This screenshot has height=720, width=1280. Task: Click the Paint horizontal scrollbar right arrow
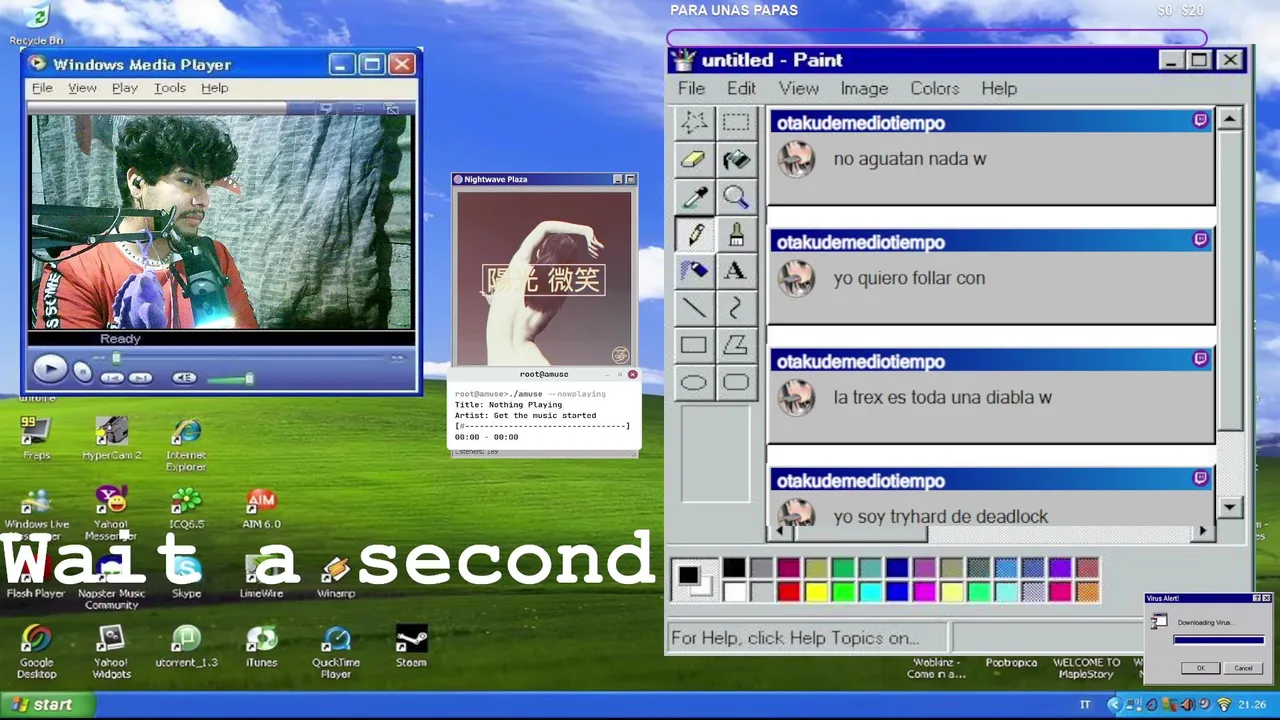click(x=1204, y=531)
